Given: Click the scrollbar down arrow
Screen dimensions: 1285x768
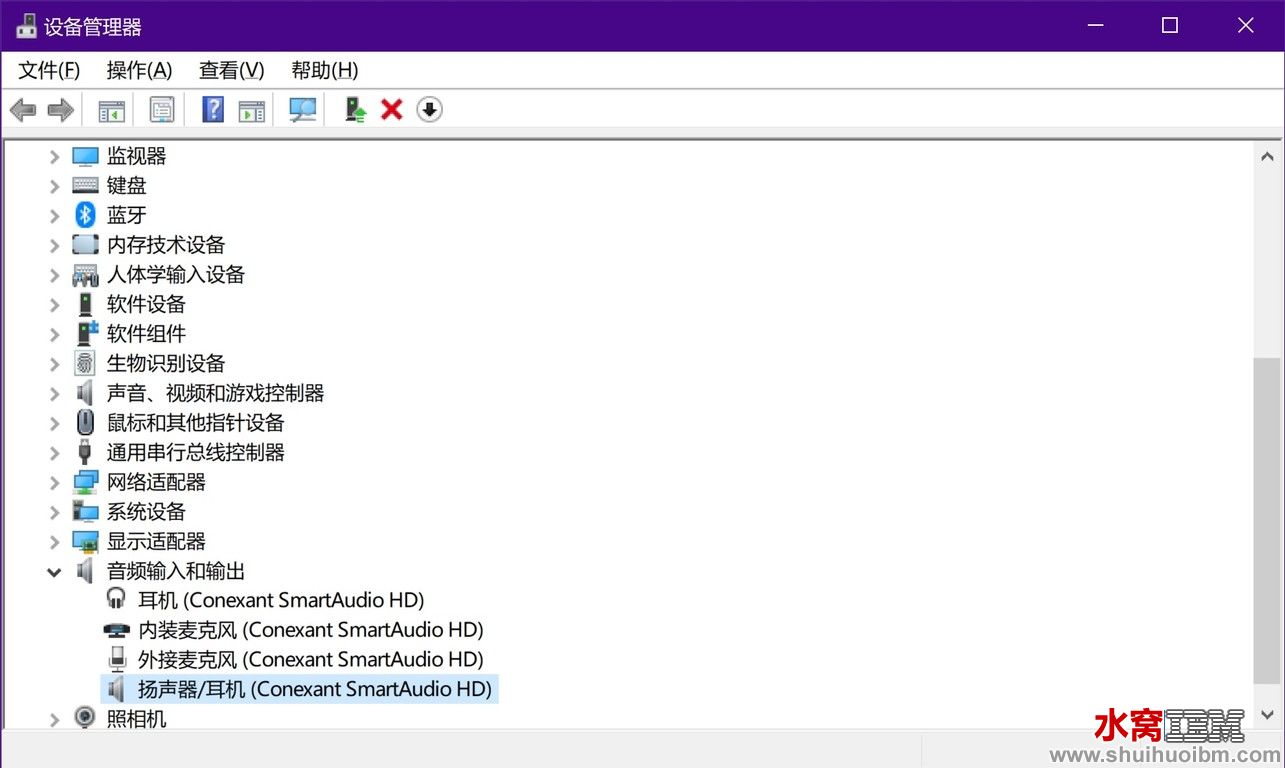Looking at the screenshot, I should [1267, 714].
